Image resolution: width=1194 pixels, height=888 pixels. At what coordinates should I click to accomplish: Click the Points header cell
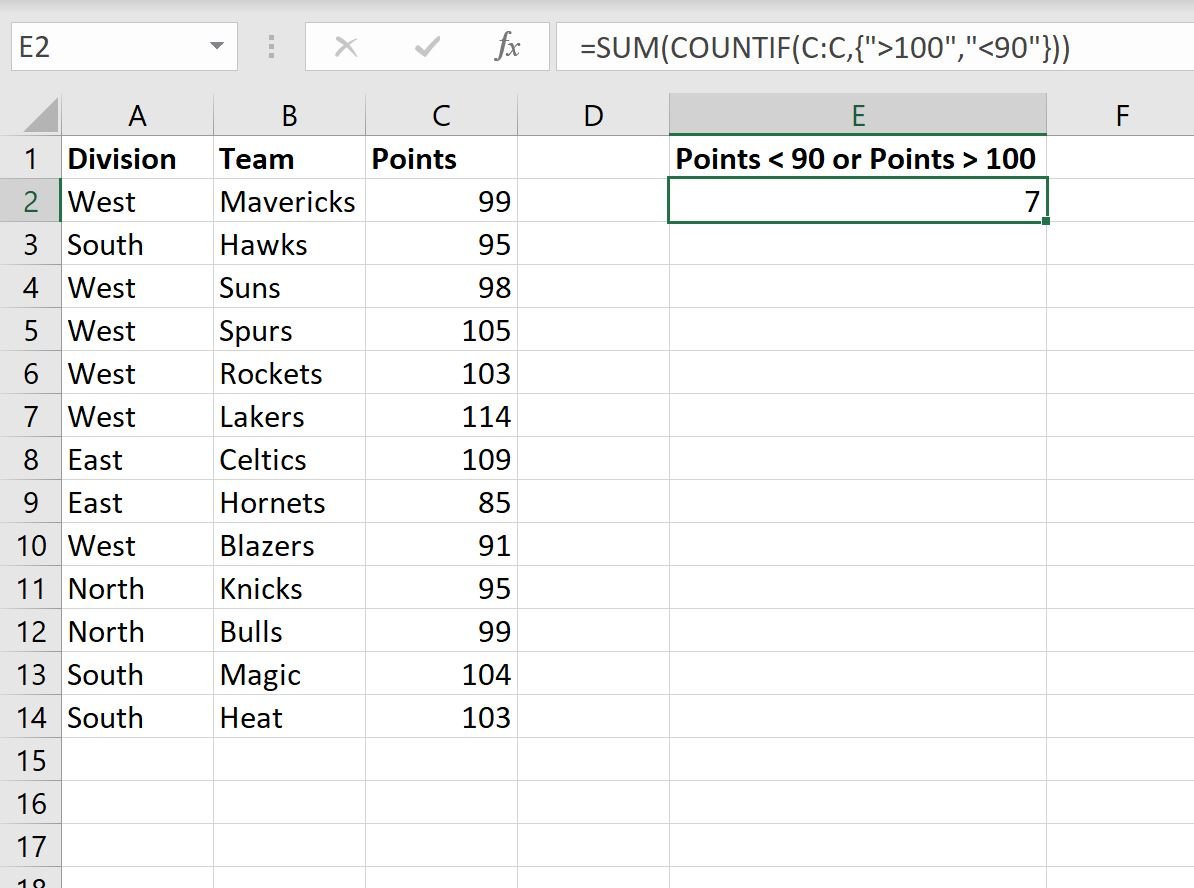click(x=442, y=158)
